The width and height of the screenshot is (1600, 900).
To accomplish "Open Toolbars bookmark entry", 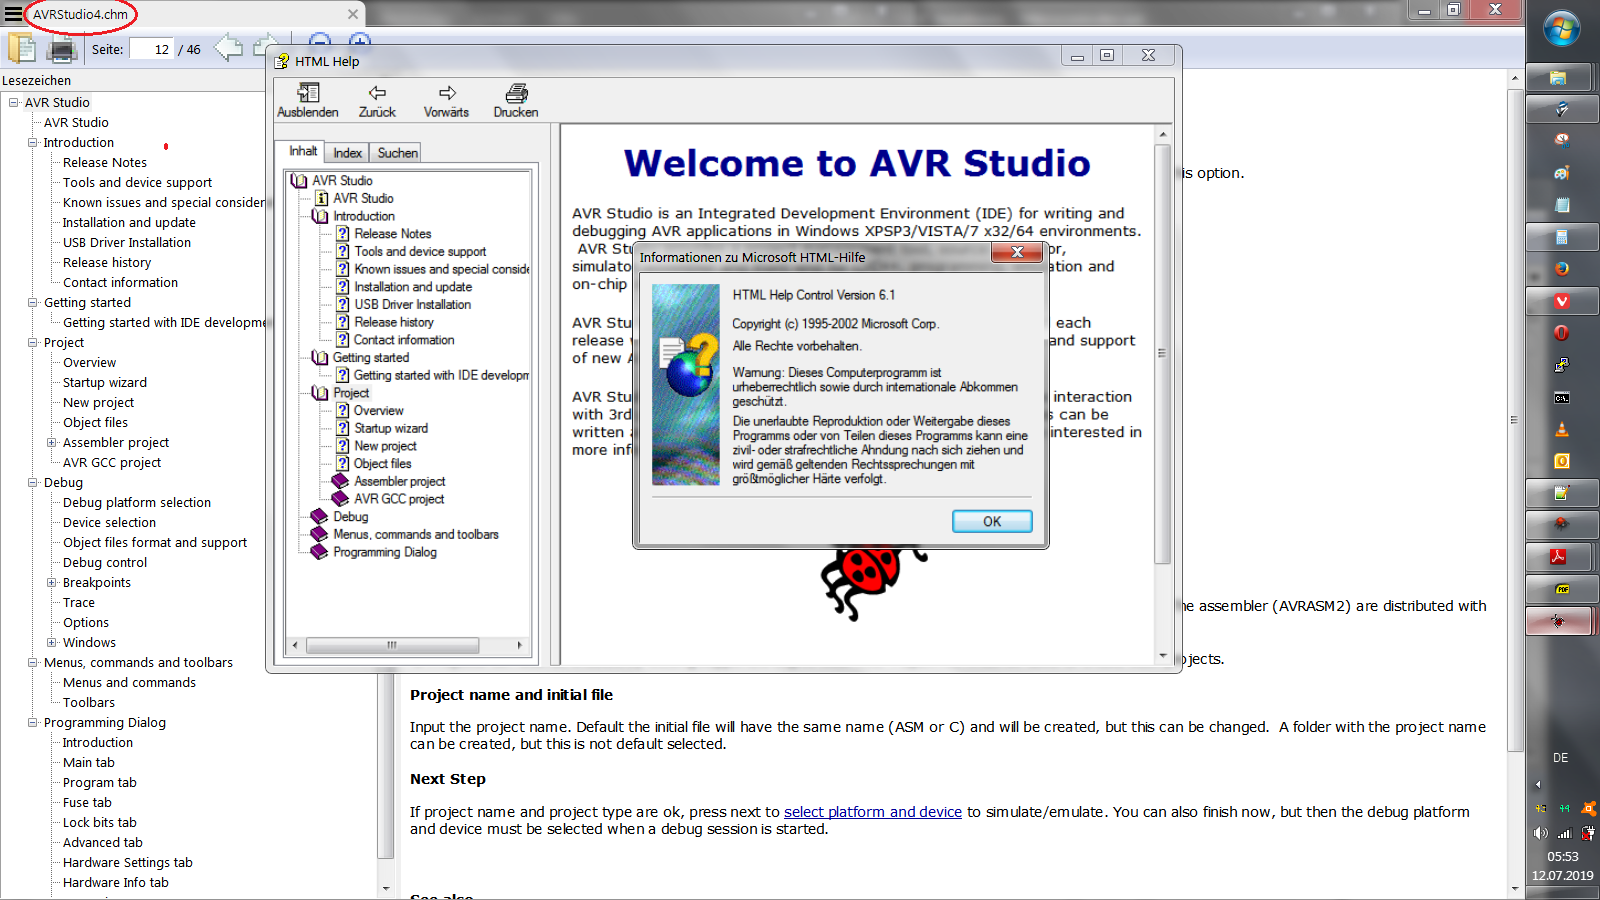I will click(89, 702).
